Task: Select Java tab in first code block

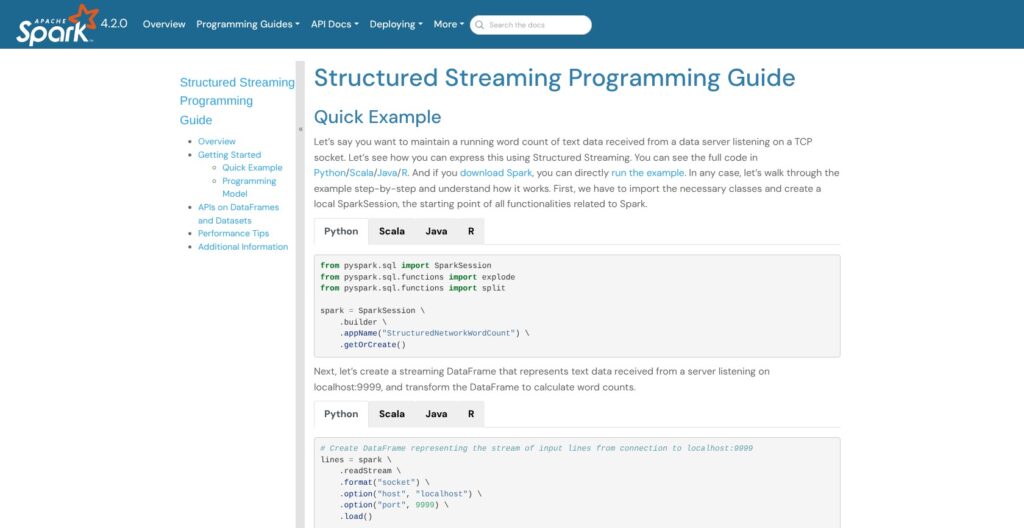Action: pyautogui.click(x=436, y=231)
